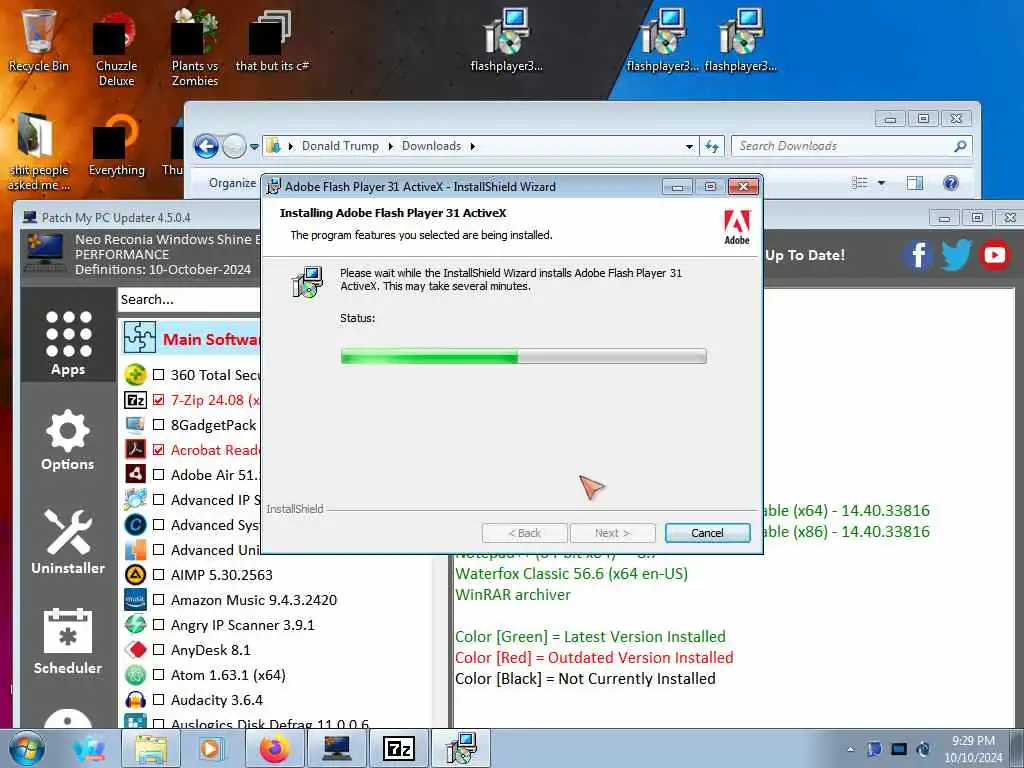The height and width of the screenshot is (768, 1024).
Task: Uncheck the 7-Zip 24.08 checkbox
Action: coord(159,400)
